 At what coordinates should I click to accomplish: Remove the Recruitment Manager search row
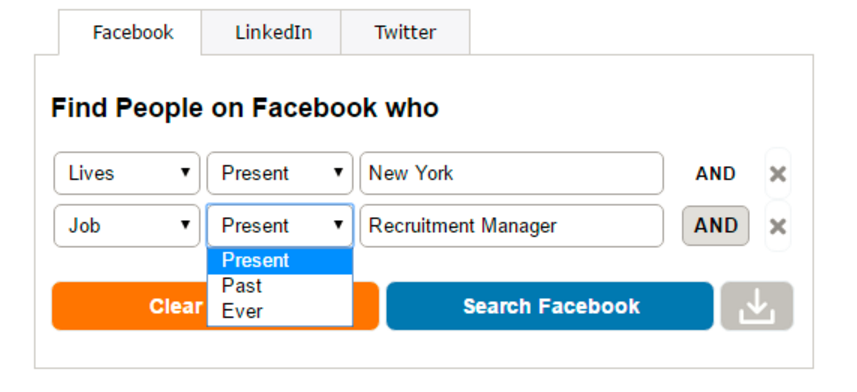(x=777, y=226)
